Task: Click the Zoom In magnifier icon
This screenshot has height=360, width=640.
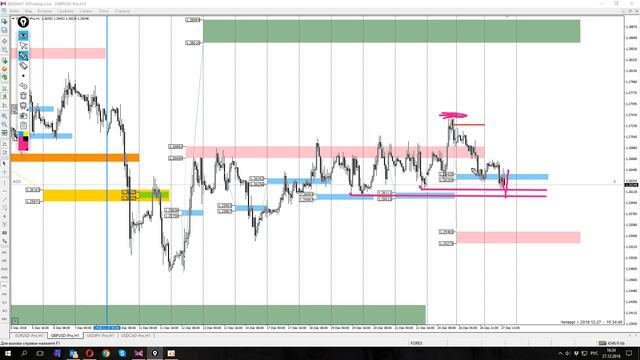Action: click(4, 116)
